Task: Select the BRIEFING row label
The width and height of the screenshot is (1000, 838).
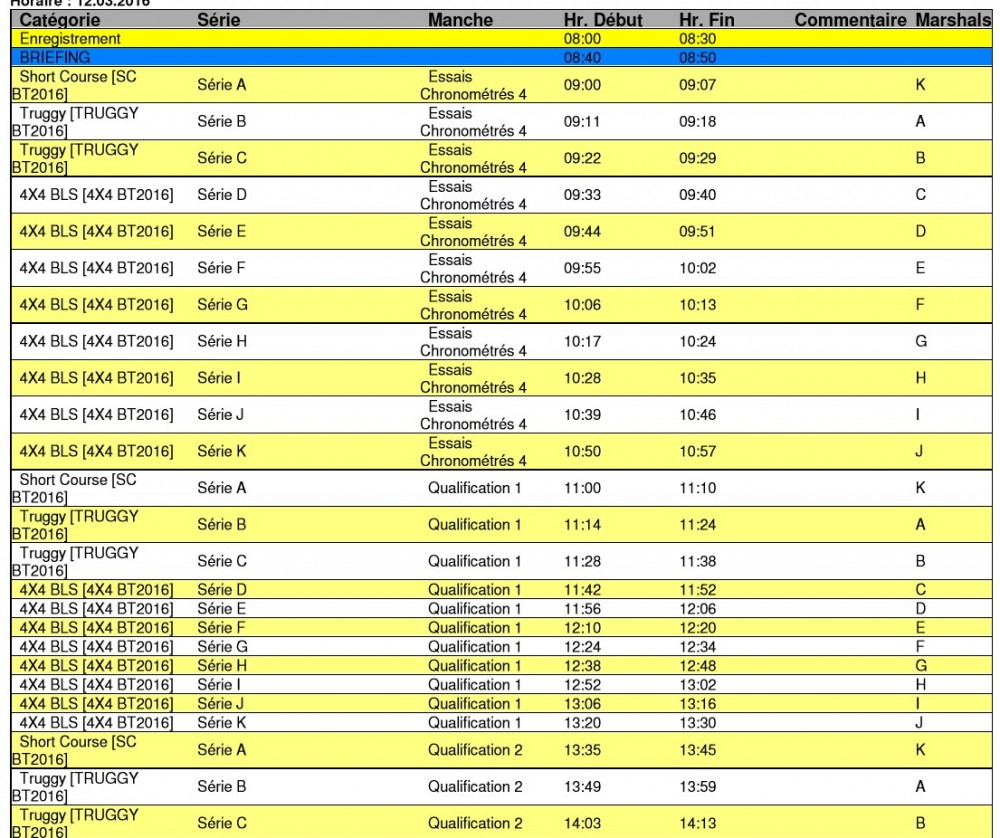Action: pos(55,57)
